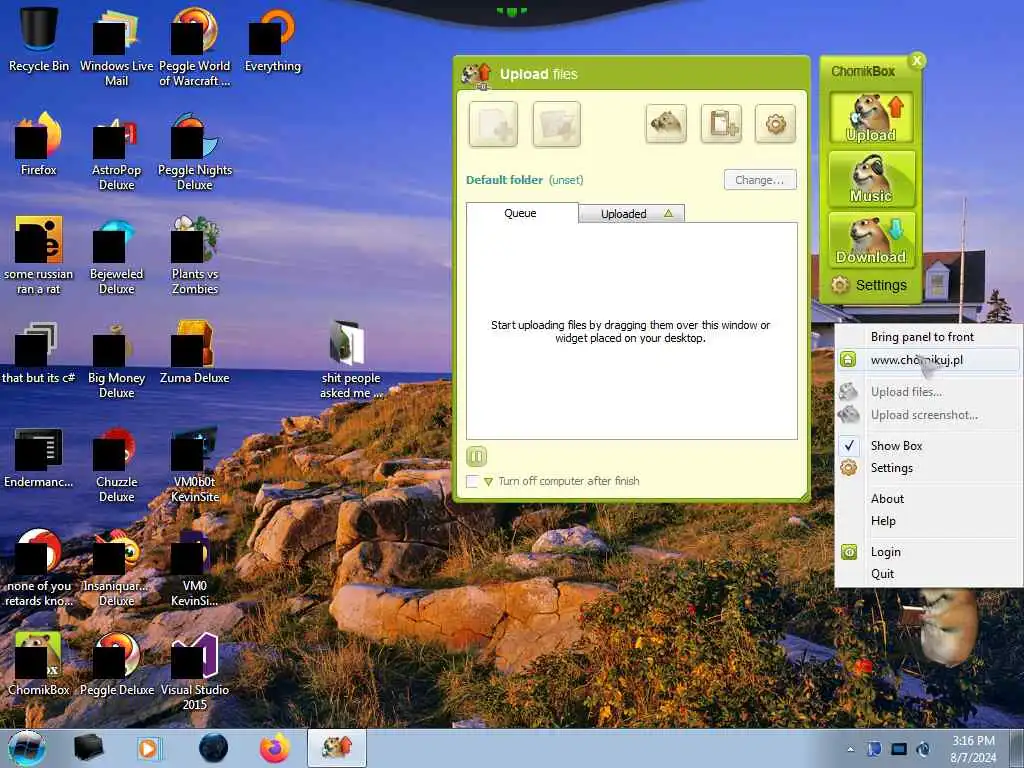This screenshot has height=768, width=1024.
Task: Select the Zuma Deluxe desktop icon
Action: [x=195, y=353]
